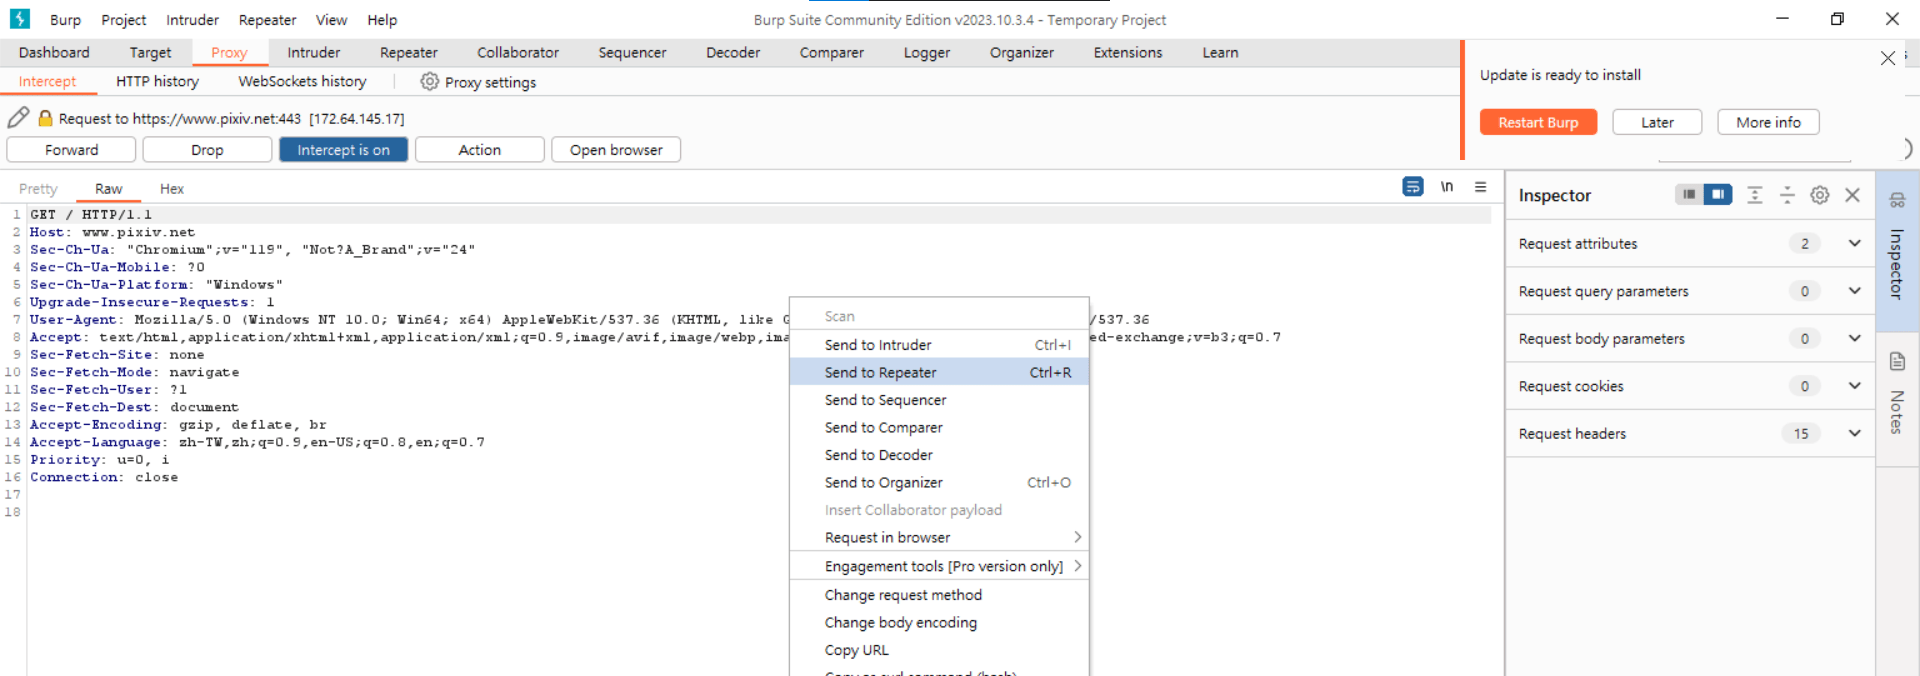Open the Logger tab
Viewport: 1920px width, 676px height.
927,53
